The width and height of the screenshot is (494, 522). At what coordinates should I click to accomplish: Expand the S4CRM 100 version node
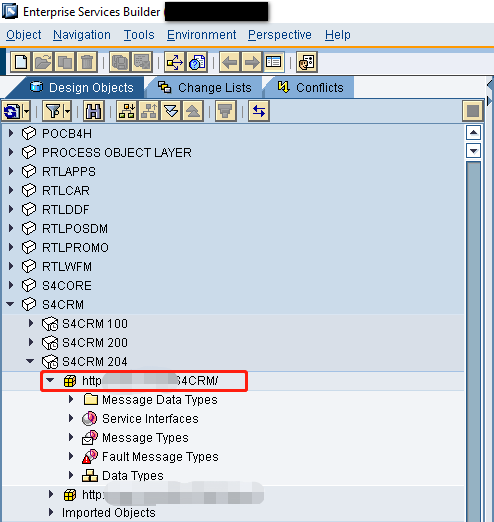(31, 323)
